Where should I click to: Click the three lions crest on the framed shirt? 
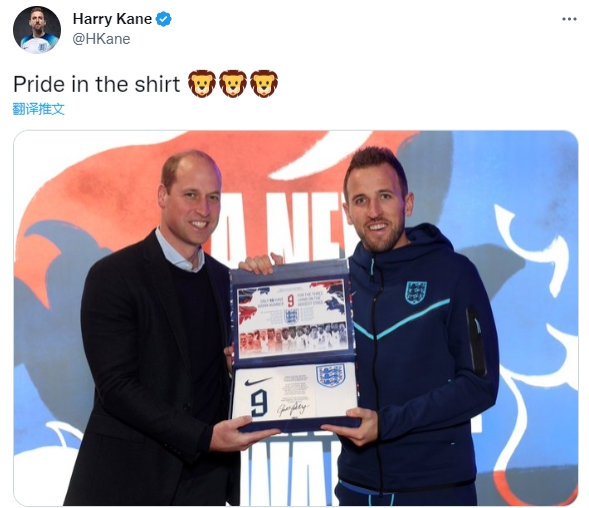(331, 375)
